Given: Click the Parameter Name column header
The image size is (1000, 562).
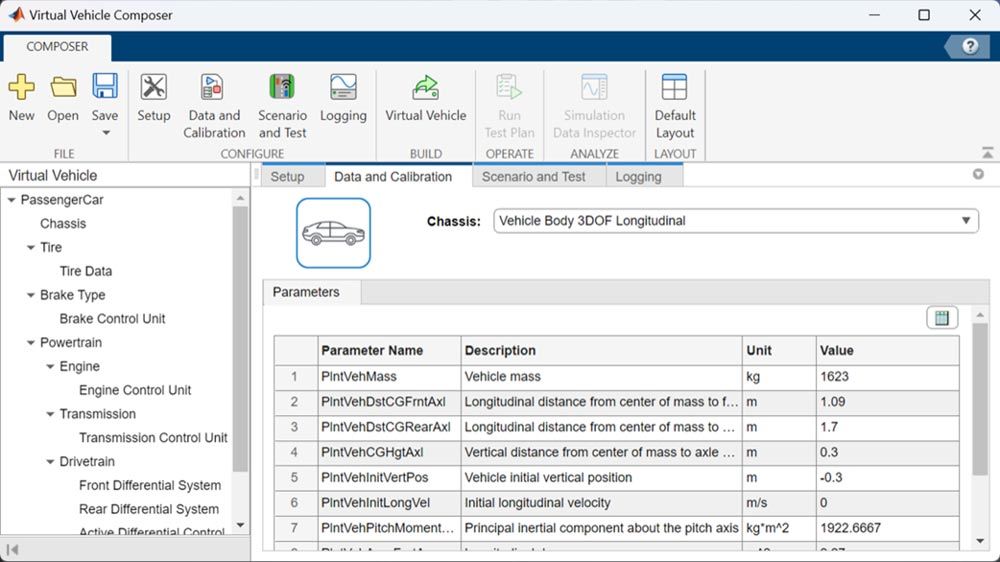Looking at the screenshot, I should [x=389, y=350].
